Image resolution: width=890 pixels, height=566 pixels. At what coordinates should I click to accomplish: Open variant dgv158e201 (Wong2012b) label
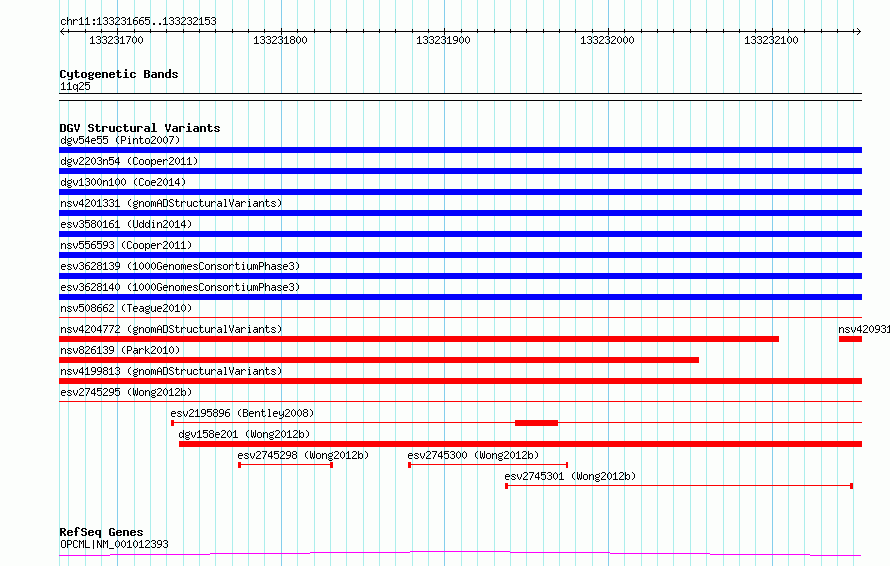click(x=244, y=434)
